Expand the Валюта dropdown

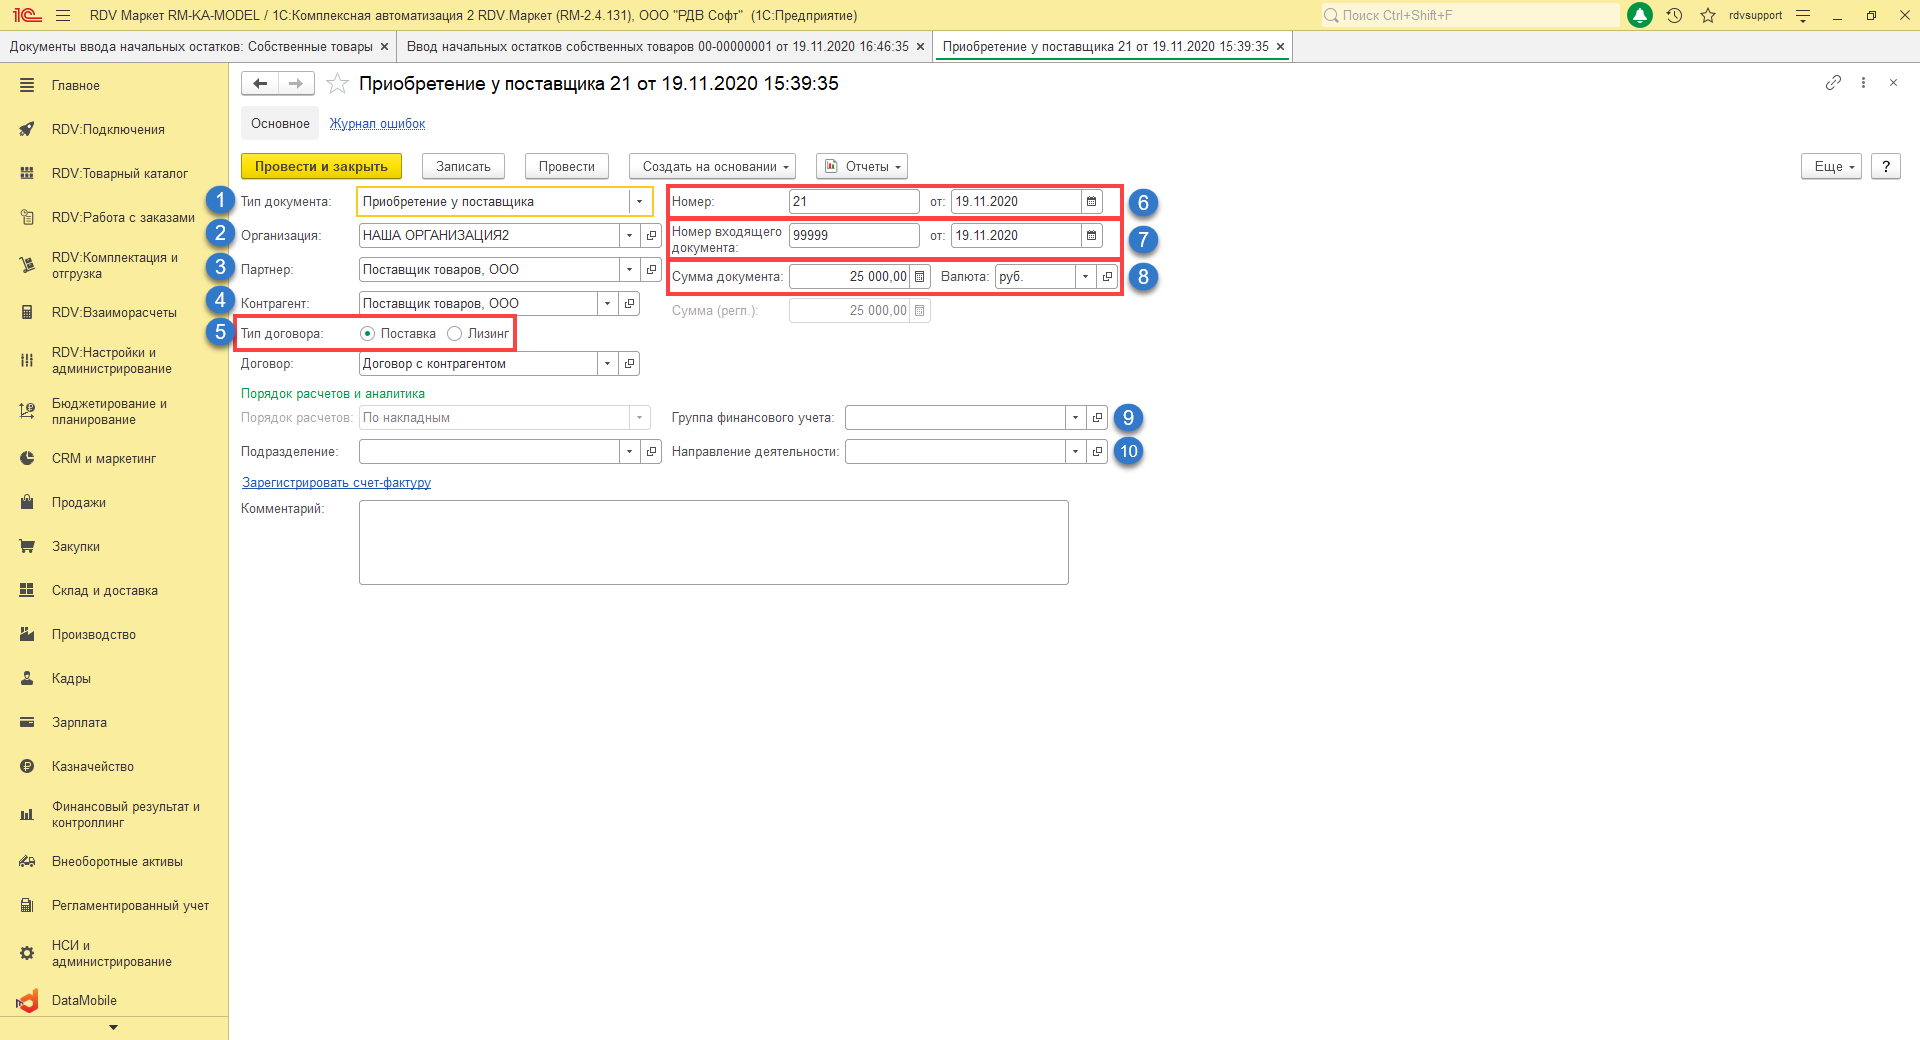pyautogui.click(x=1085, y=277)
